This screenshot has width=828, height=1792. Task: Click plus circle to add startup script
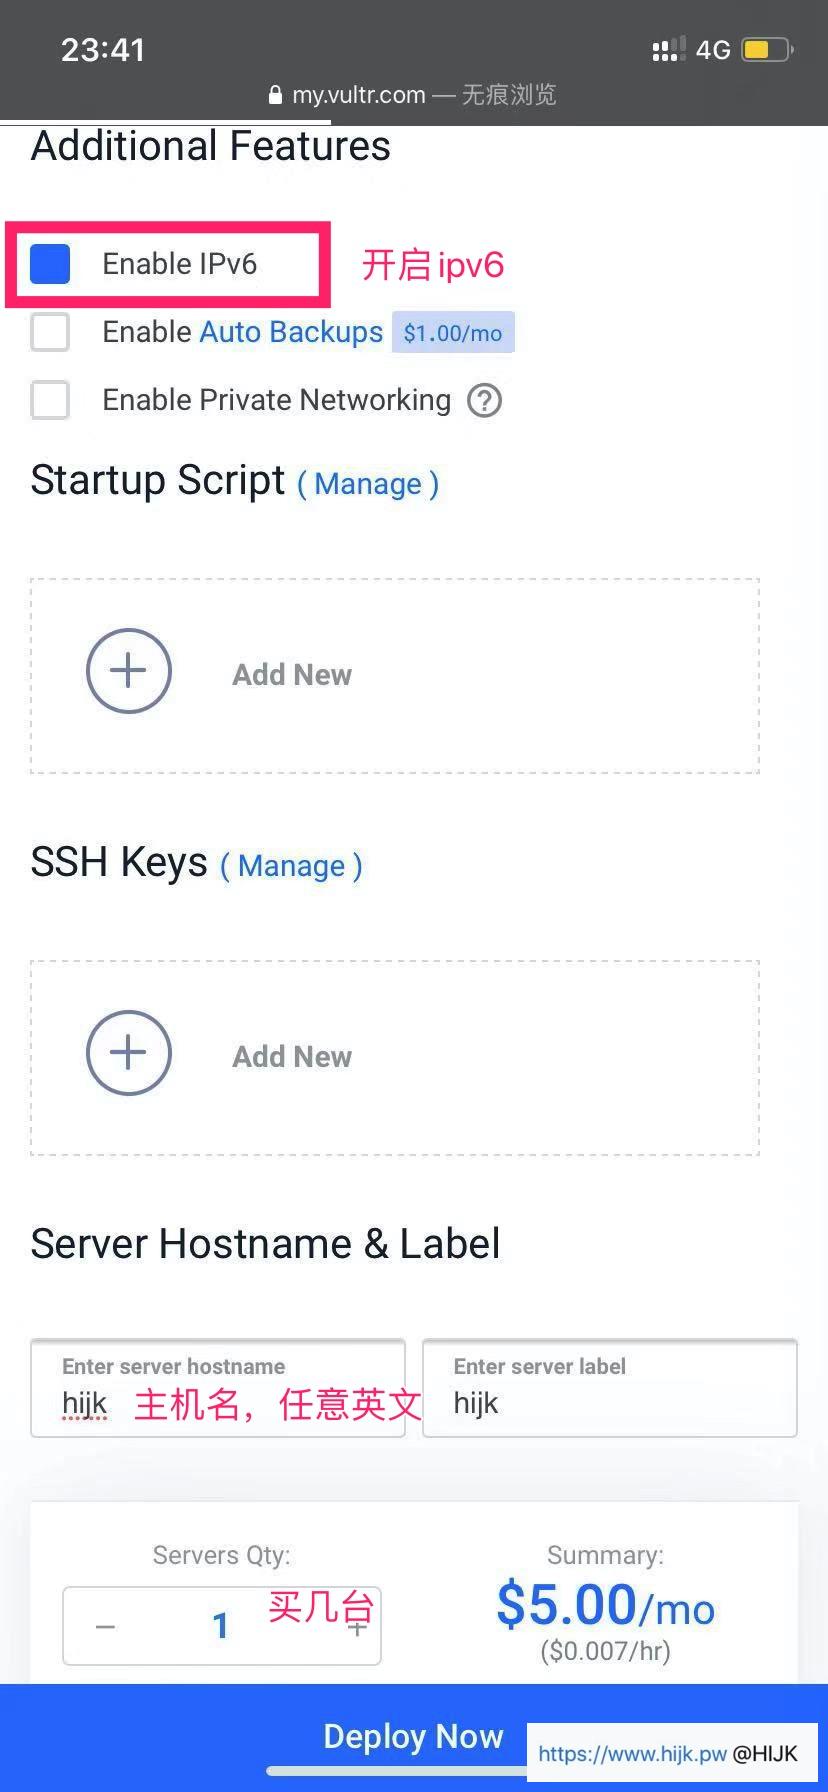coord(129,671)
